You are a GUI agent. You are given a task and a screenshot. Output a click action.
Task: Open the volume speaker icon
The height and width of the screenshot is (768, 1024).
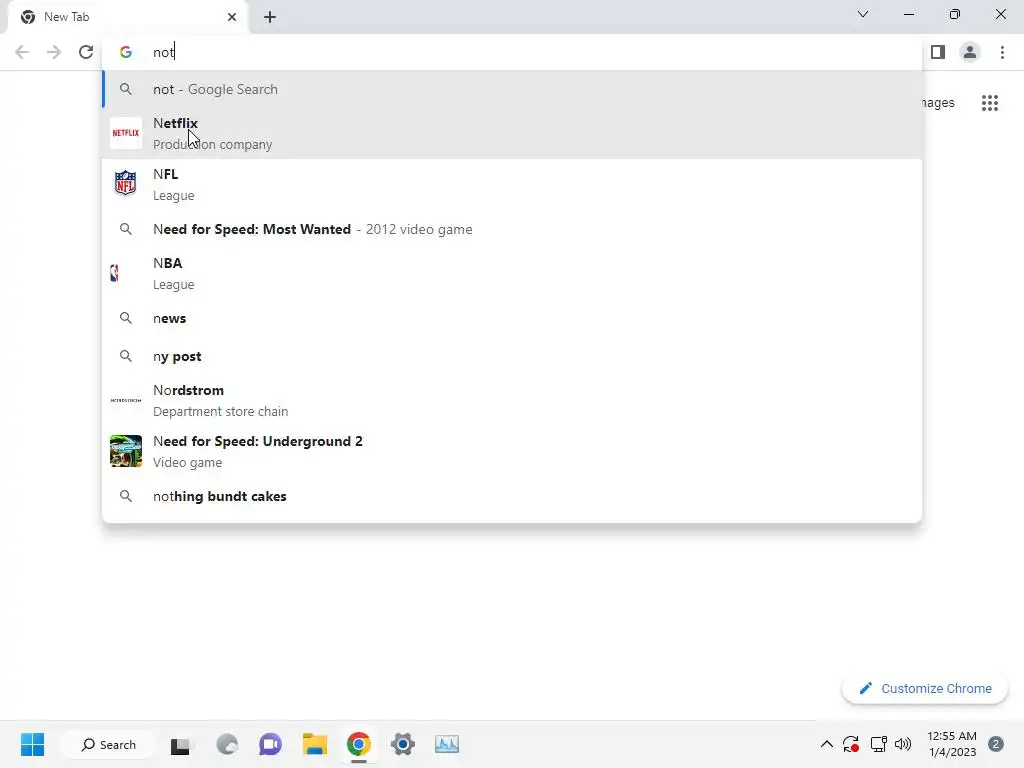pos(903,744)
